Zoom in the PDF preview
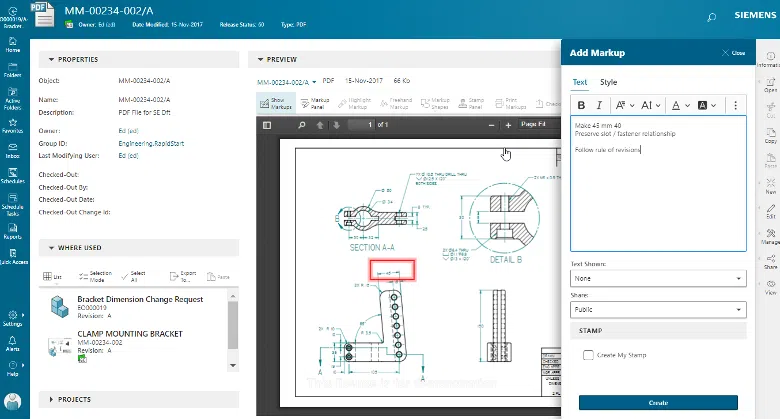 point(508,125)
